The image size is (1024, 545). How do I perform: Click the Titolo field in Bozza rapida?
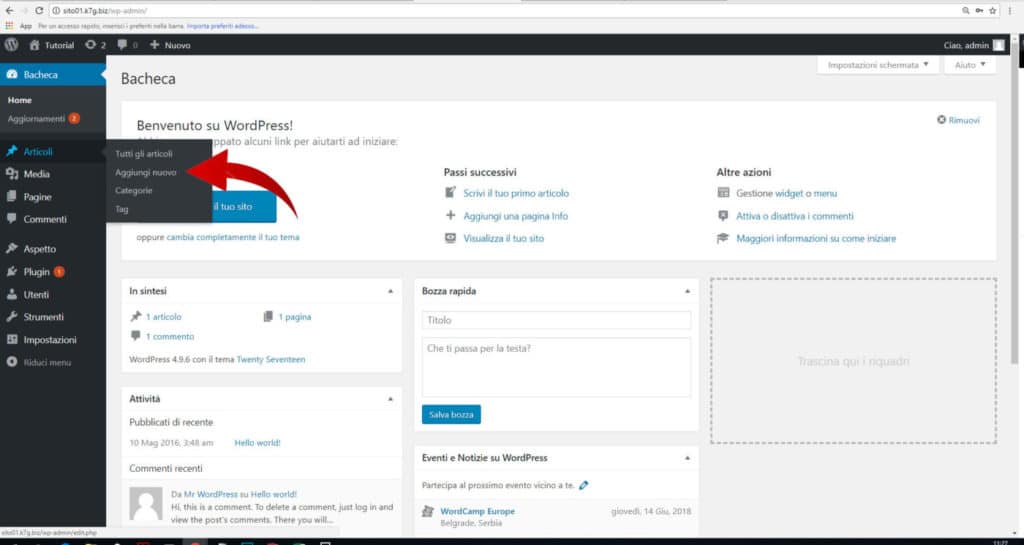click(556, 320)
